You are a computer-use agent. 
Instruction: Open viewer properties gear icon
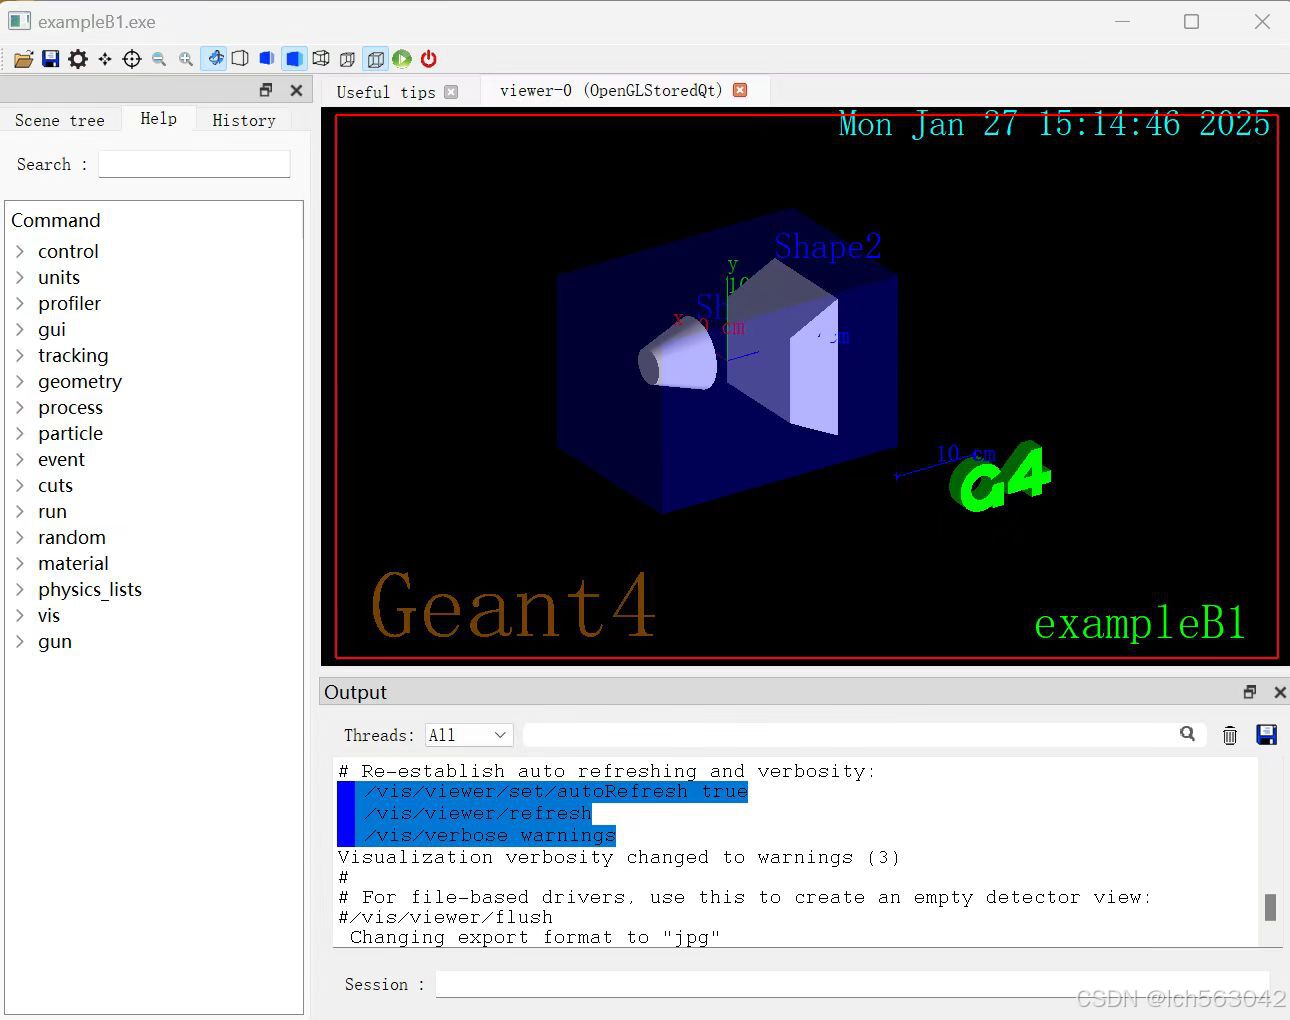click(x=77, y=59)
